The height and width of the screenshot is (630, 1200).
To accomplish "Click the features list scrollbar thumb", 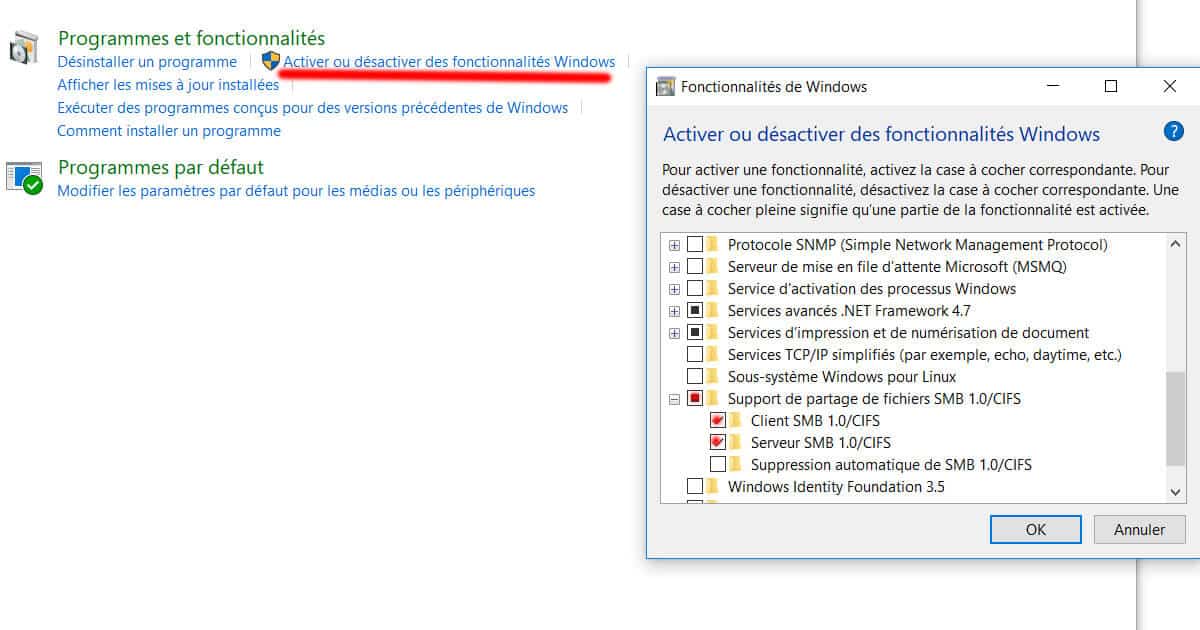I will 1175,418.
